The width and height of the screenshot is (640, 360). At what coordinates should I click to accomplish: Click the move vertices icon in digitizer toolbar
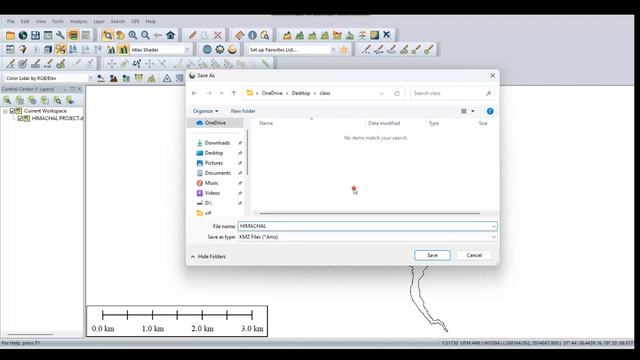click(x=136, y=64)
